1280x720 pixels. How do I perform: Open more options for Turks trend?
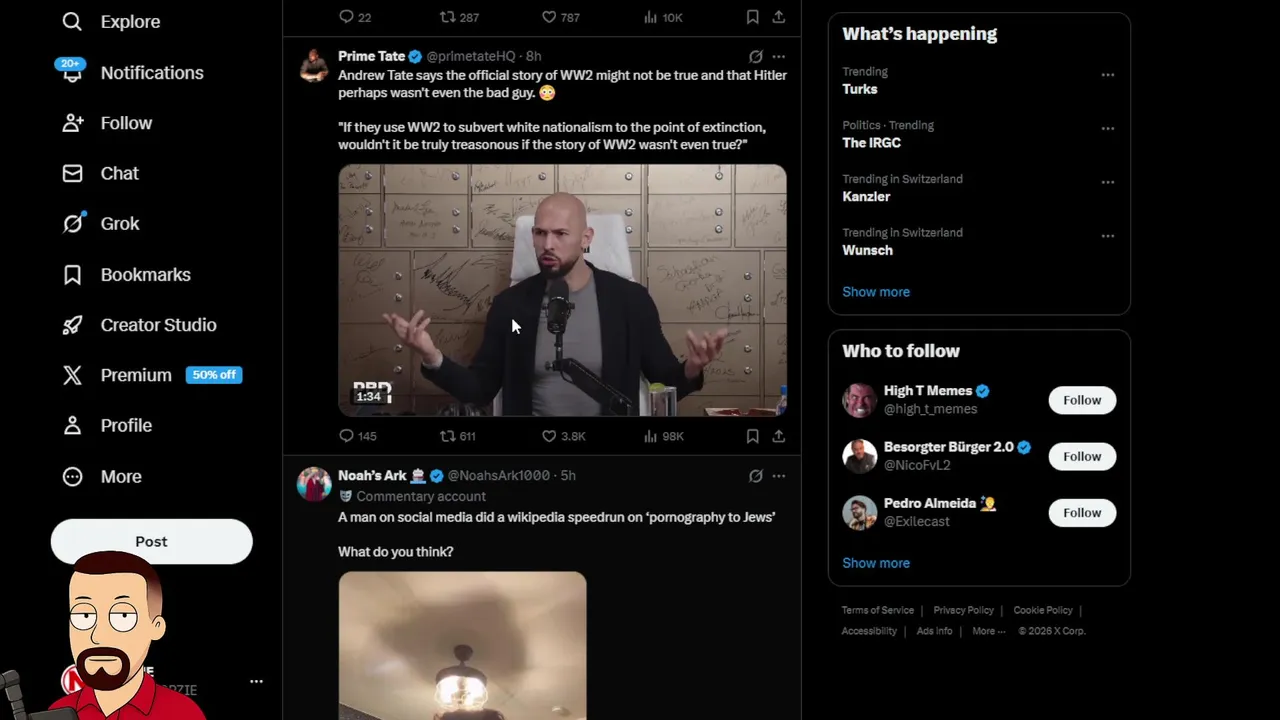1107,75
